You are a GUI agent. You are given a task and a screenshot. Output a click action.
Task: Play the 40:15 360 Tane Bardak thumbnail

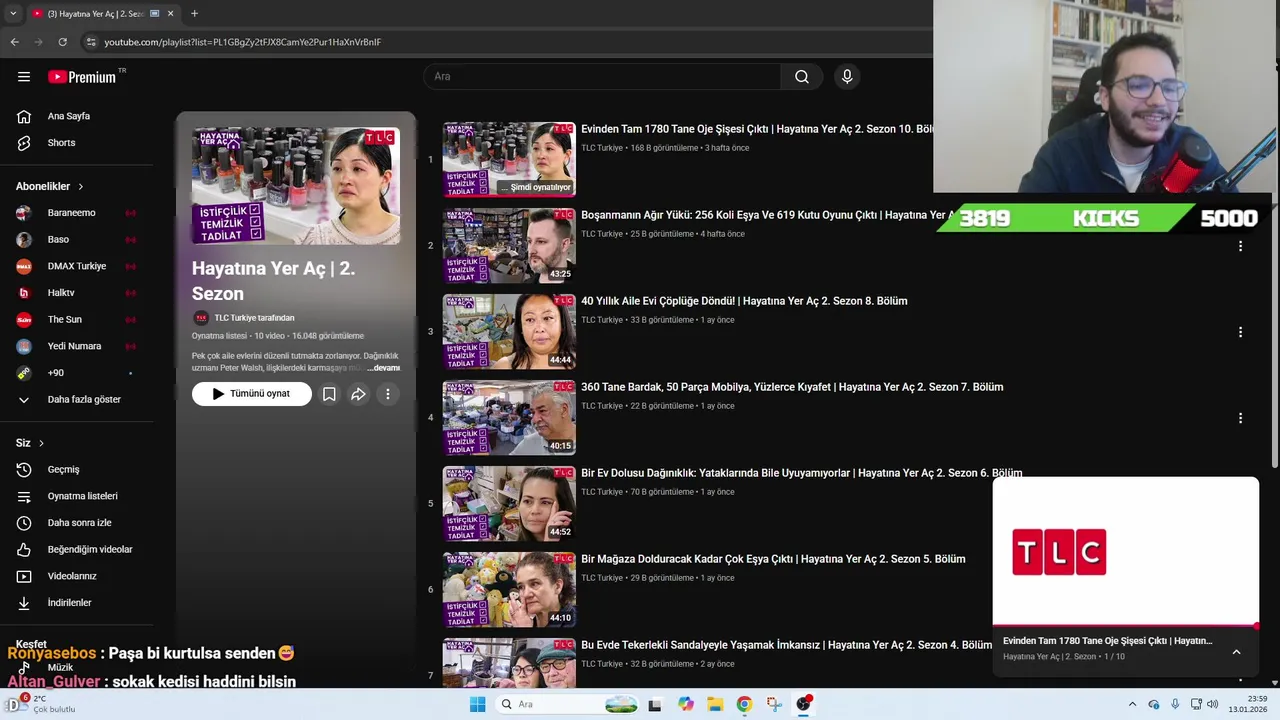(x=509, y=417)
